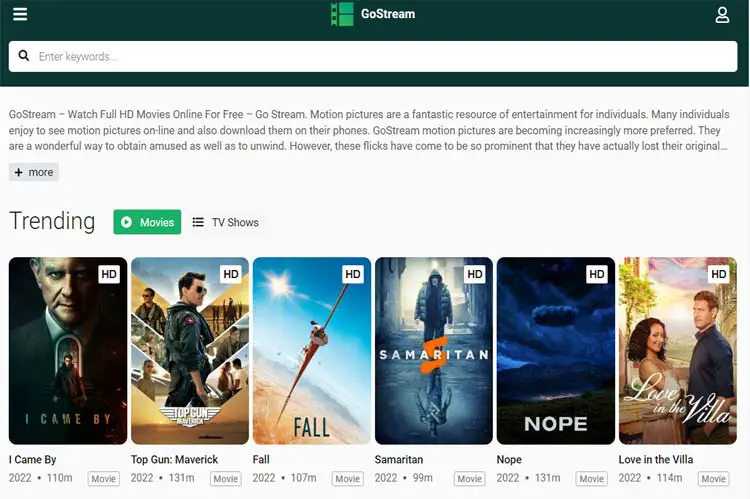Click the GoStream description paragraph

(x=368, y=130)
